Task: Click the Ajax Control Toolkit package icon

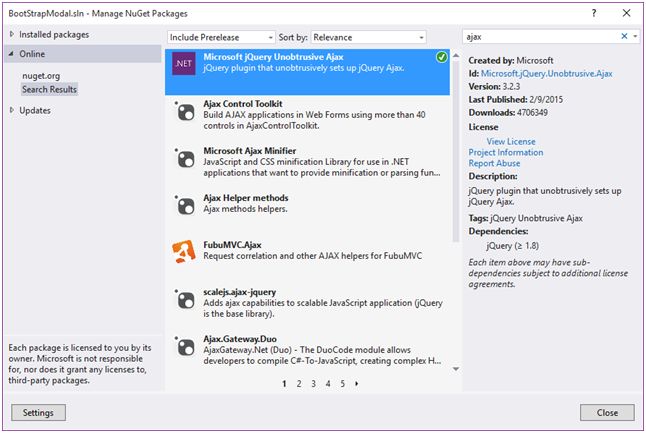Action: pyautogui.click(x=185, y=111)
